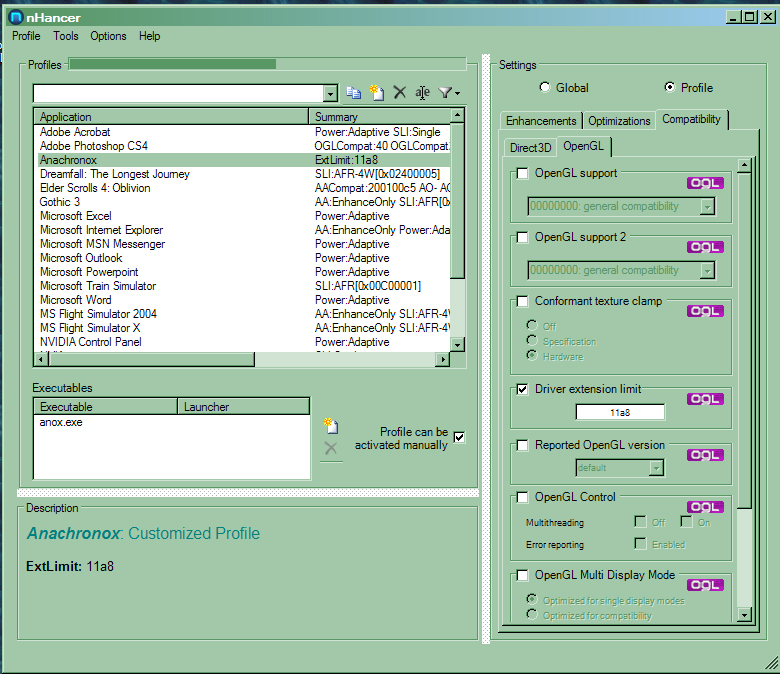Click OGL badge beside OpenGL Control

coord(705,507)
